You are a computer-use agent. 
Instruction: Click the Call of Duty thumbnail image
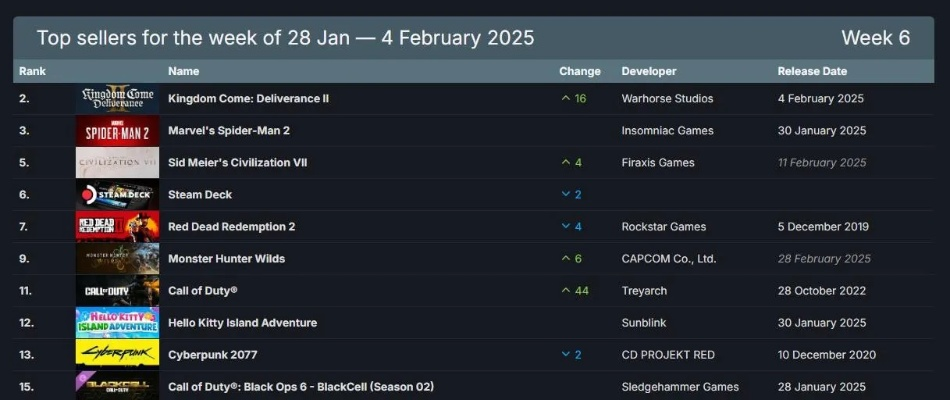click(x=117, y=291)
